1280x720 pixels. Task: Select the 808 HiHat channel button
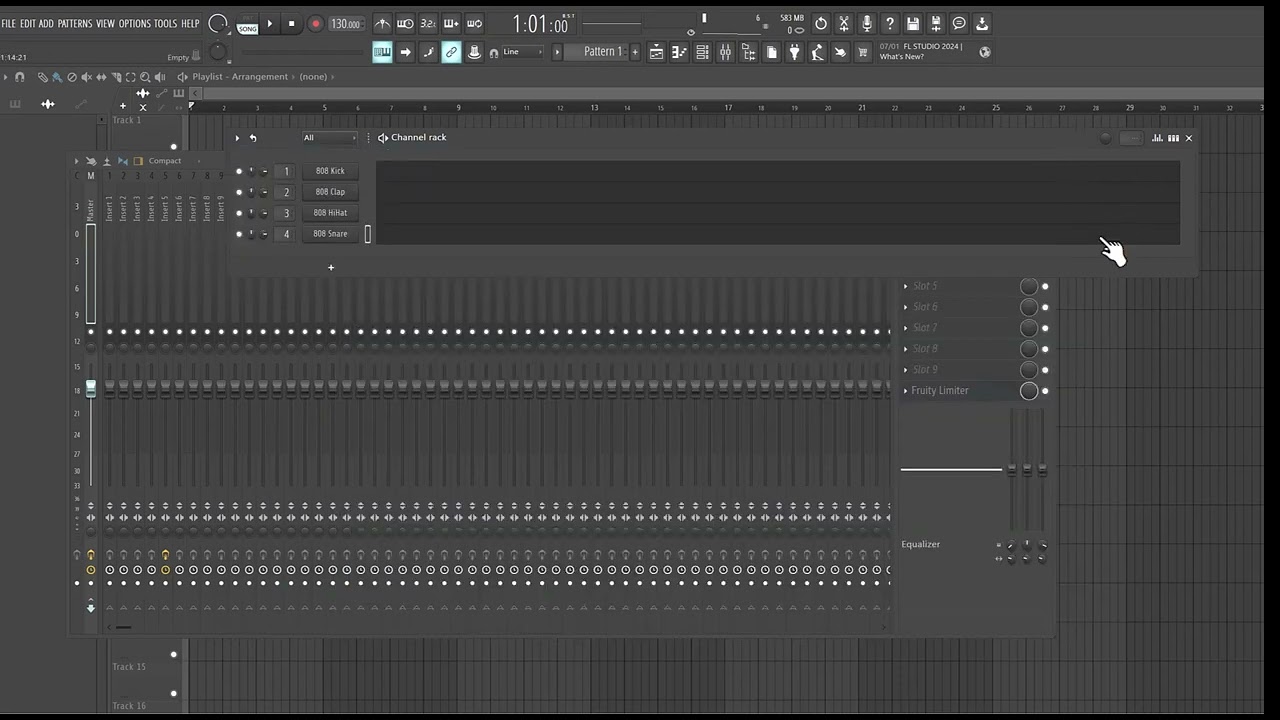coord(330,213)
